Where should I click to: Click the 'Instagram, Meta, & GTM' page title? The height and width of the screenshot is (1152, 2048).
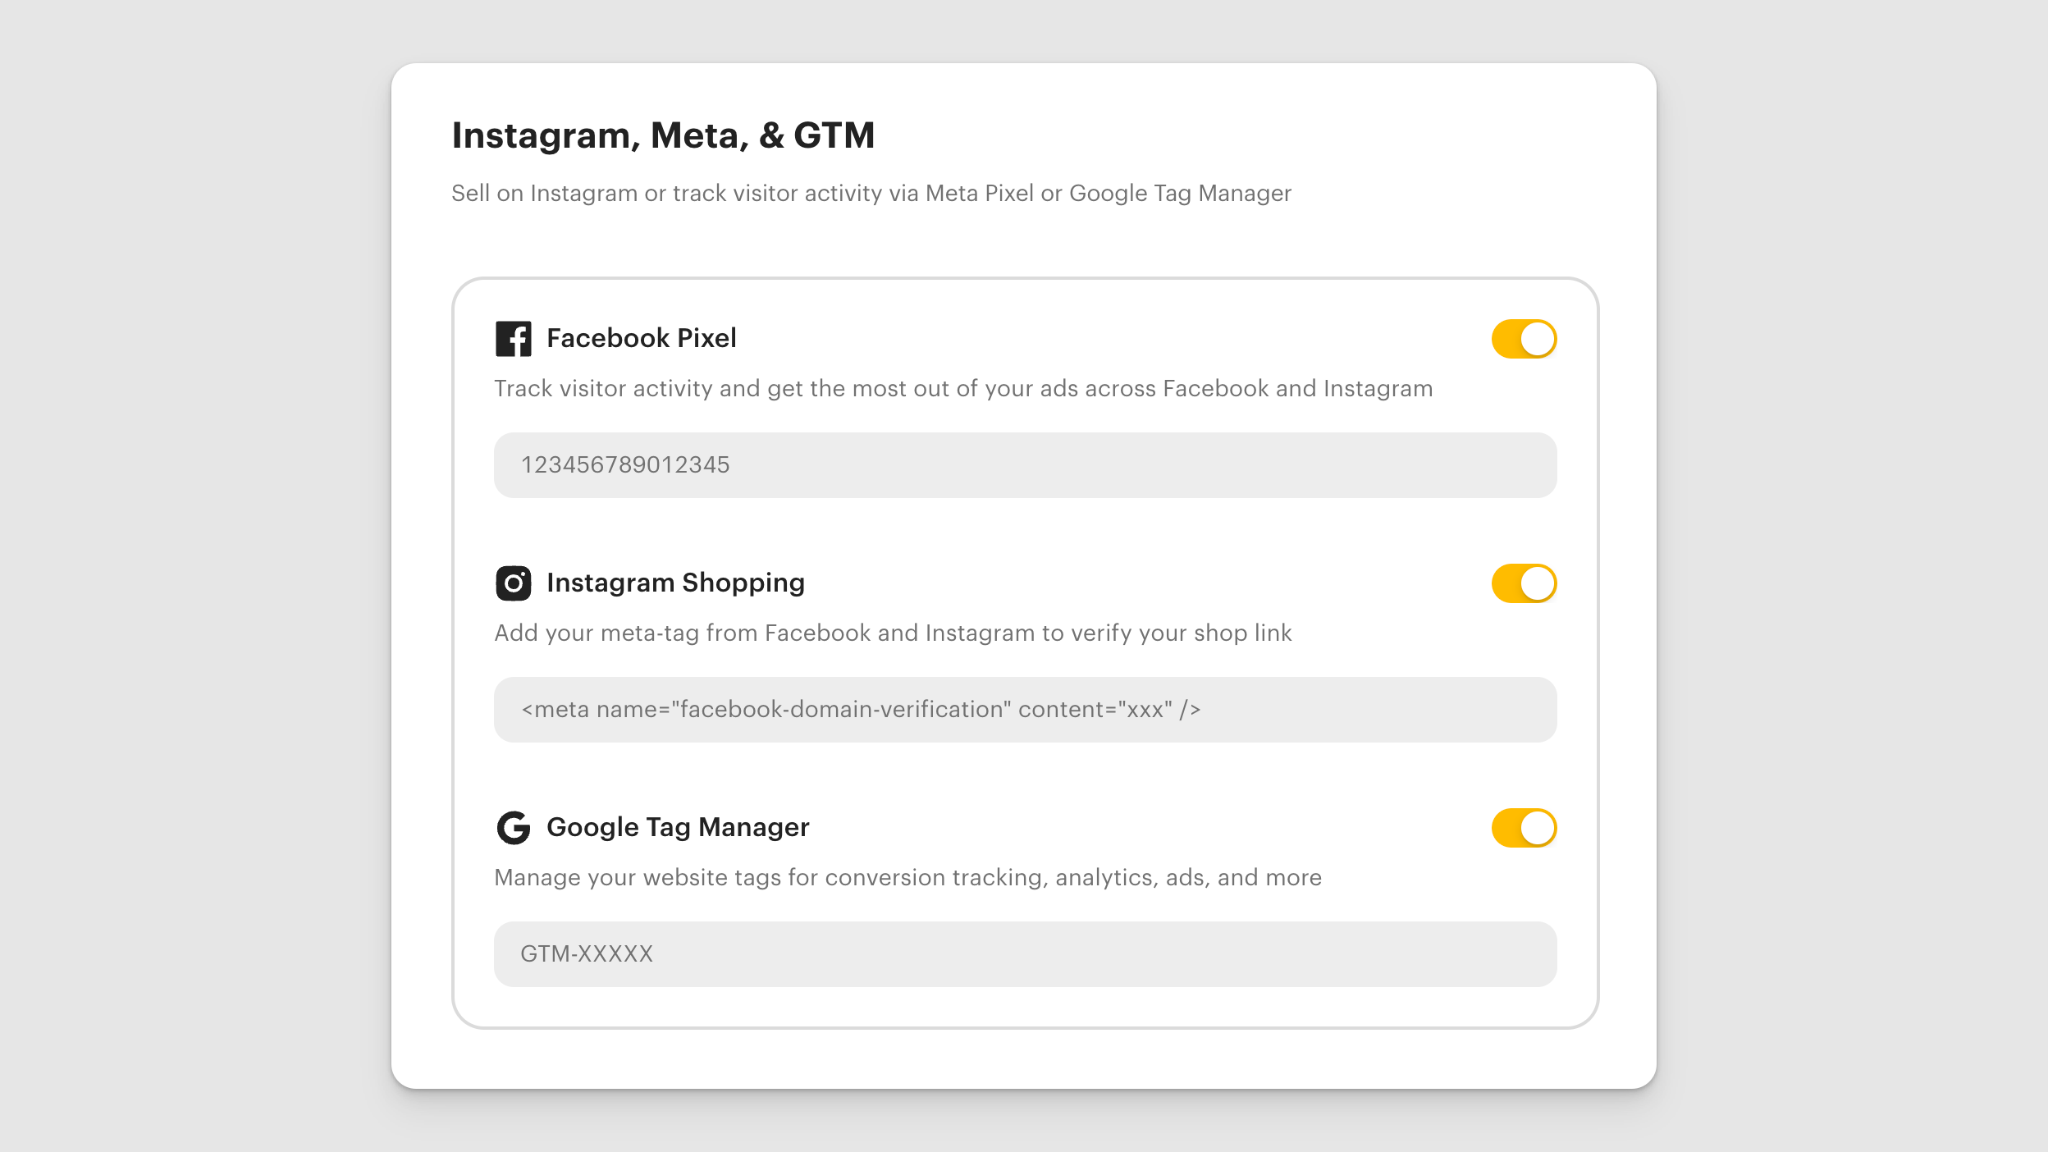tap(663, 135)
